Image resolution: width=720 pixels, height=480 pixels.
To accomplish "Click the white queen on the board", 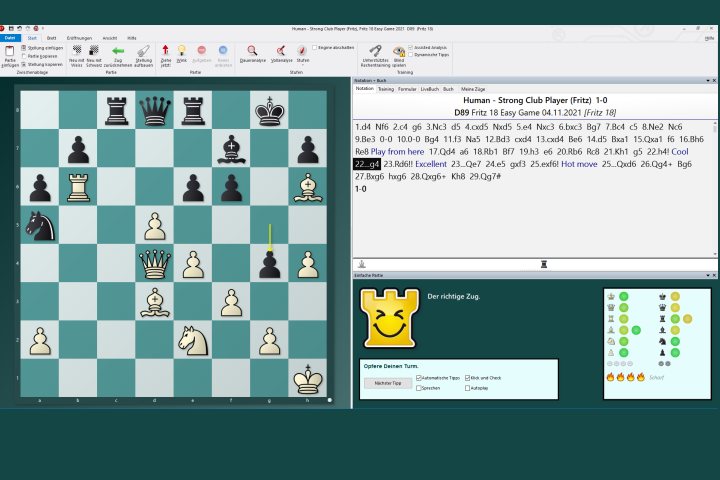I will [154, 264].
